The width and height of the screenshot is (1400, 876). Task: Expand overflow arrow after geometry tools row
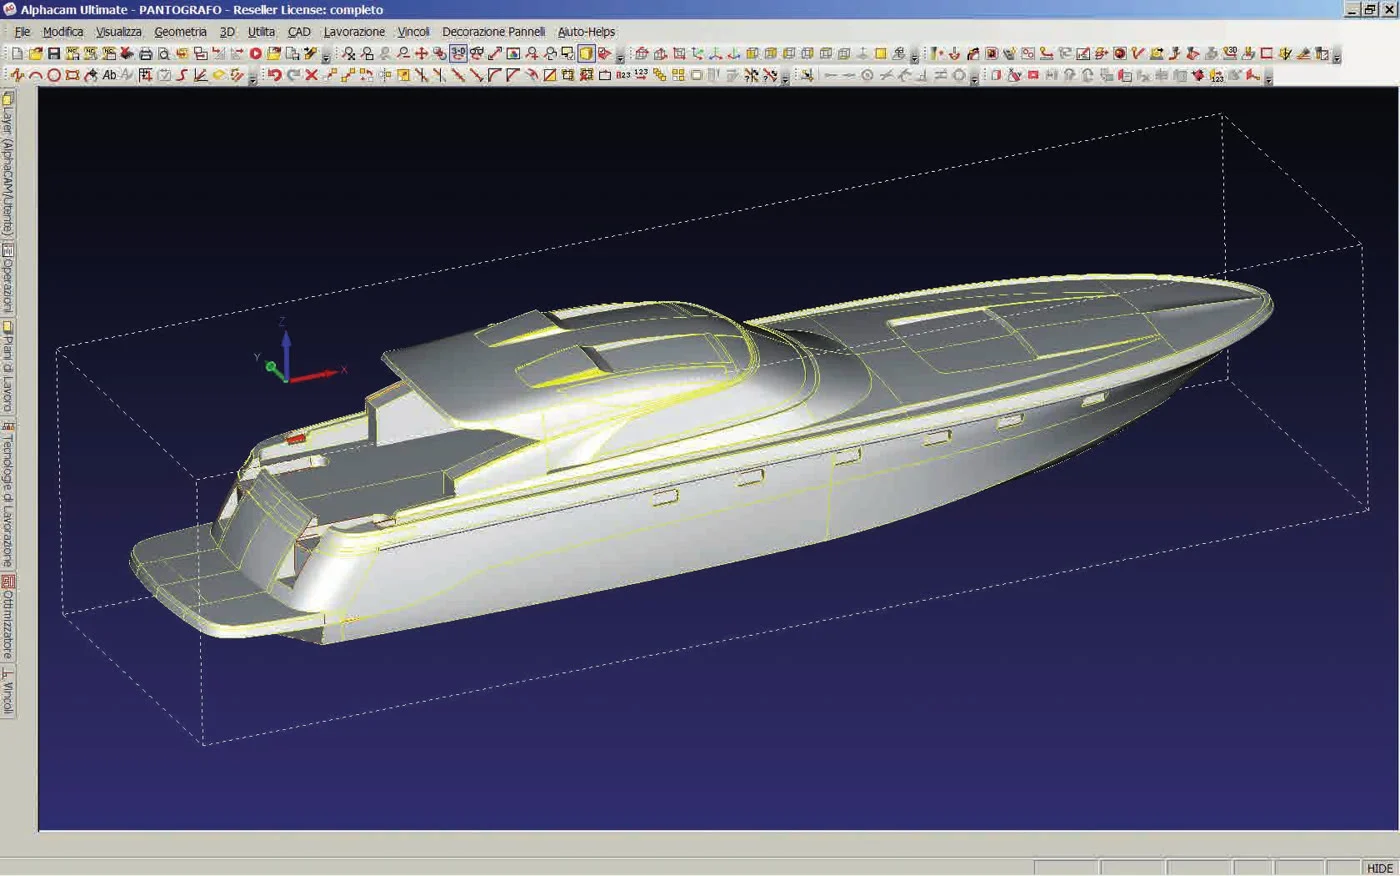252,78
